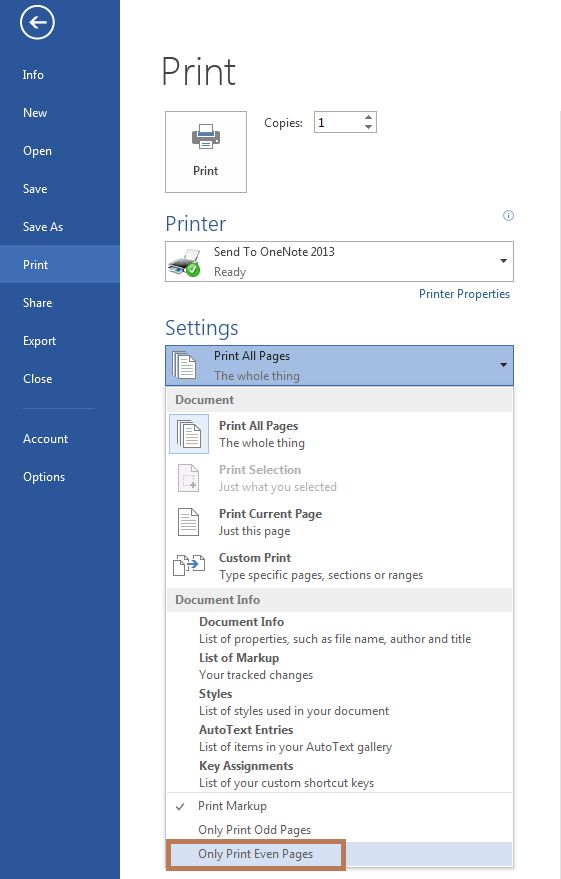Viewport: 561px width, 879px height.
Task: Open the printer selection dropdown
Action: pos(503,261)
